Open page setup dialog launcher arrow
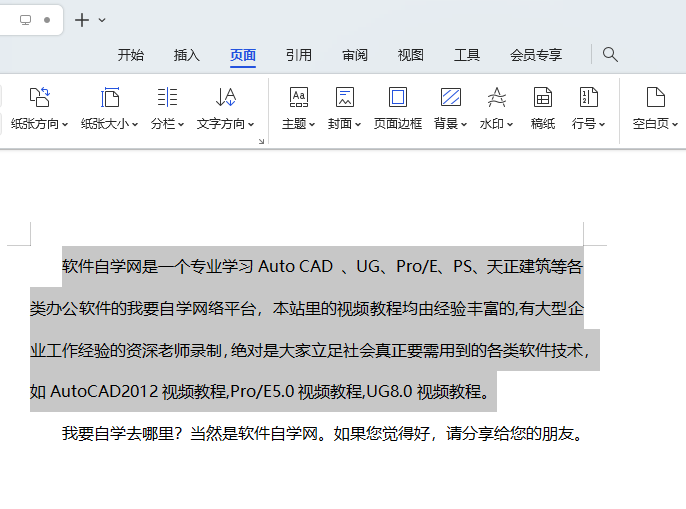Viewport: 686px width, 509px height. click(261, 141)
